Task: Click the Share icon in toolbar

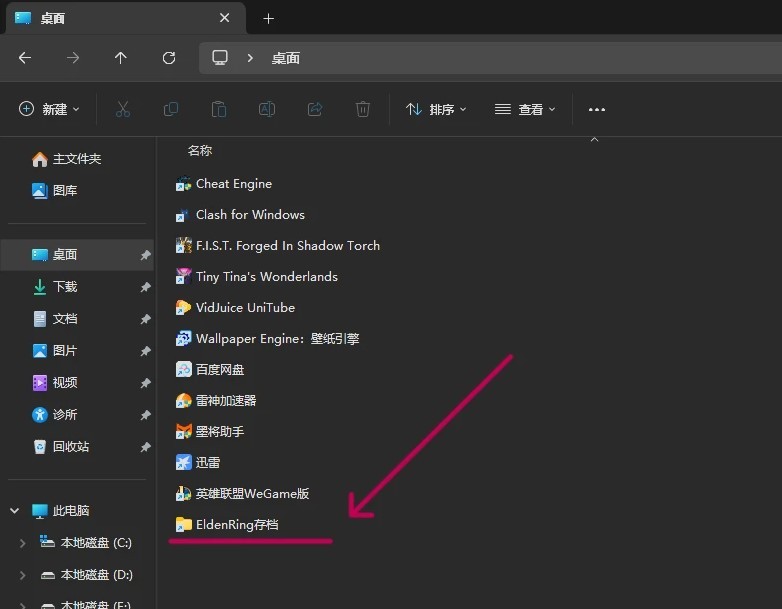Action: [315, 109]
